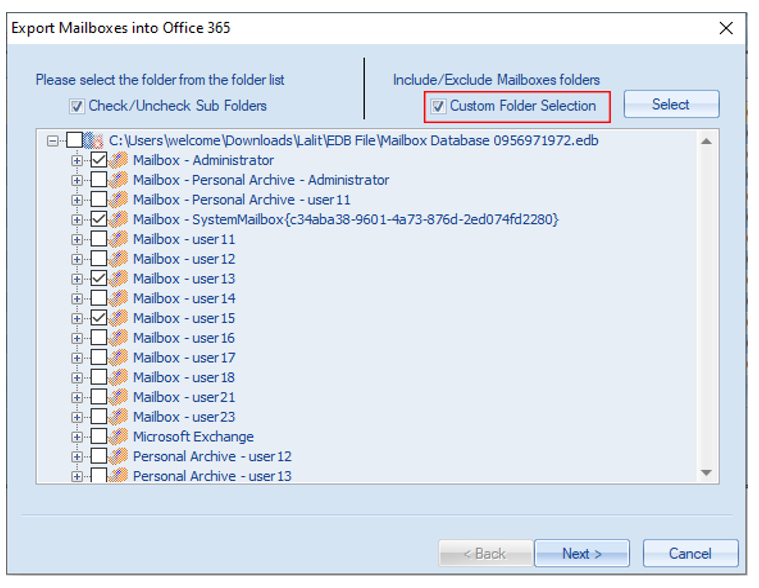Expand the Mailbox - user18 node

76,377
